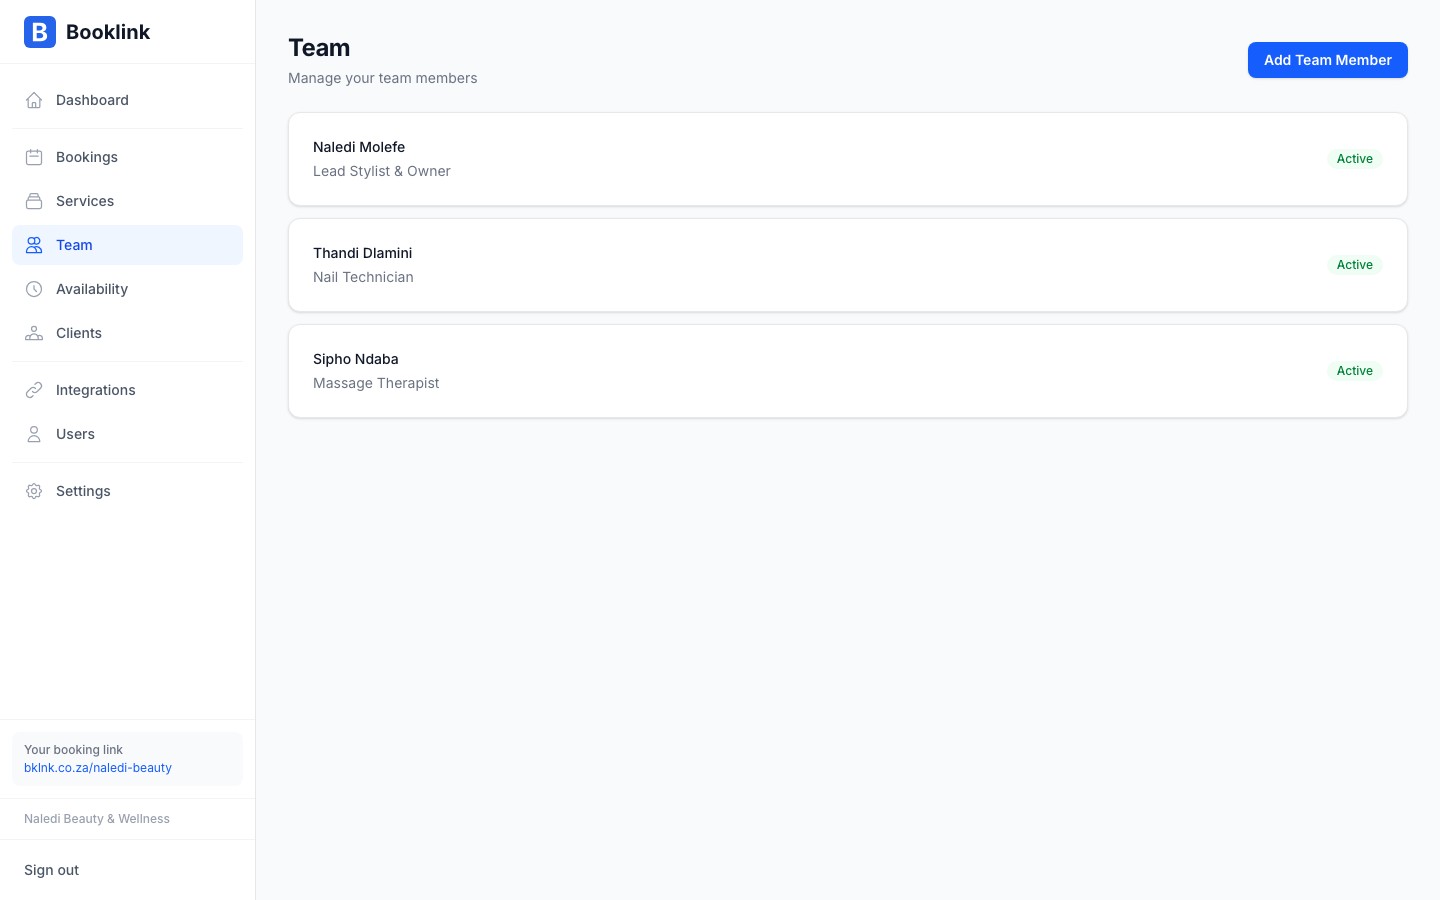Open the bklnk.co.za/naledi-beauty booking link
Screen dimensions: 1440x900
(97, 768)
